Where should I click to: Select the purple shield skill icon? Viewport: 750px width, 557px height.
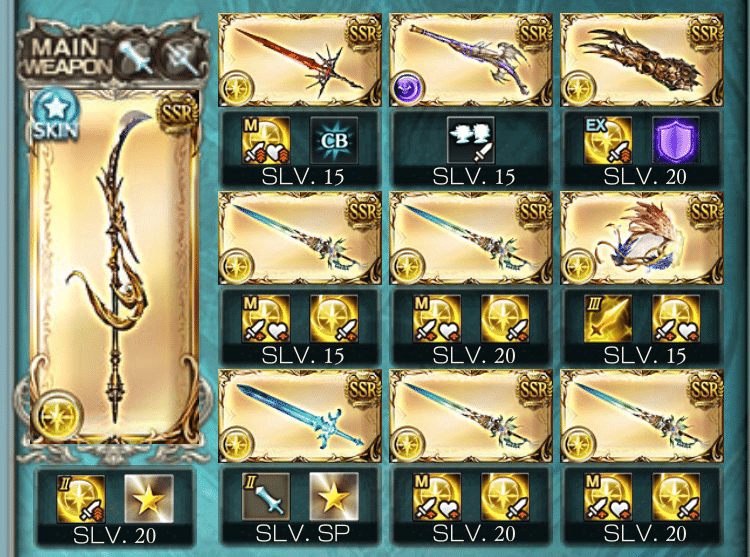click(675, 141)
